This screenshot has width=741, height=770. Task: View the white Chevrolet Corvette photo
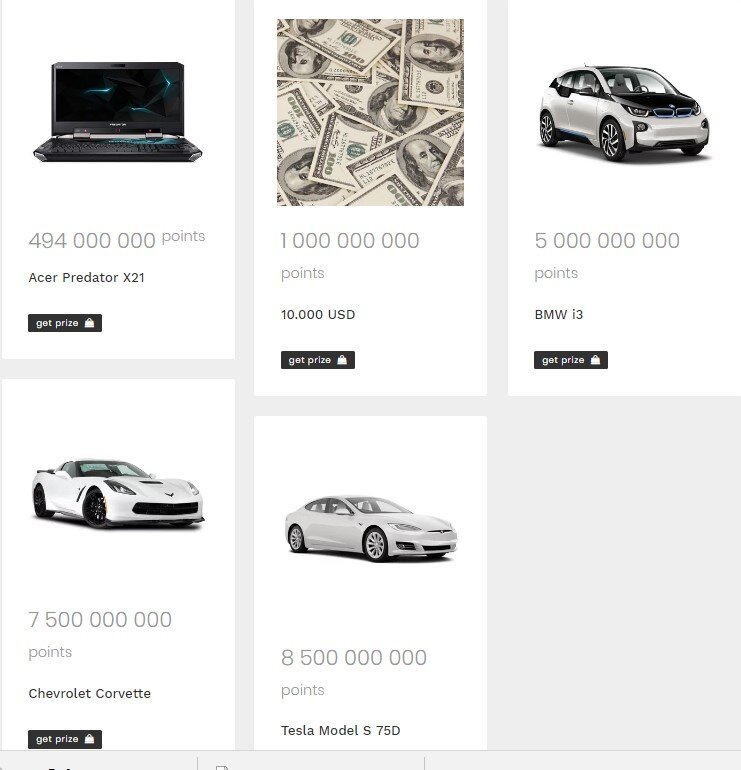(118, 494)
